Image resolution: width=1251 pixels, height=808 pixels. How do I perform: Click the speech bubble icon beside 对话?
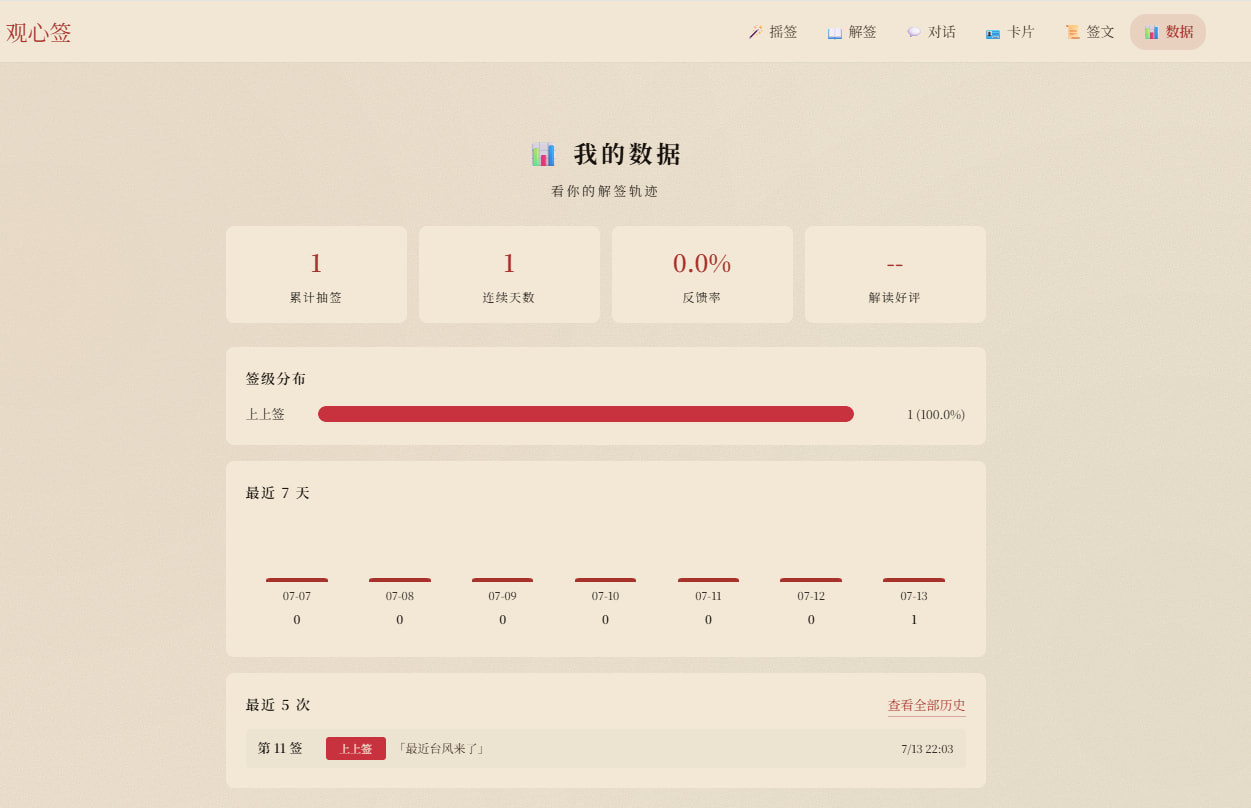pos(914,32)
